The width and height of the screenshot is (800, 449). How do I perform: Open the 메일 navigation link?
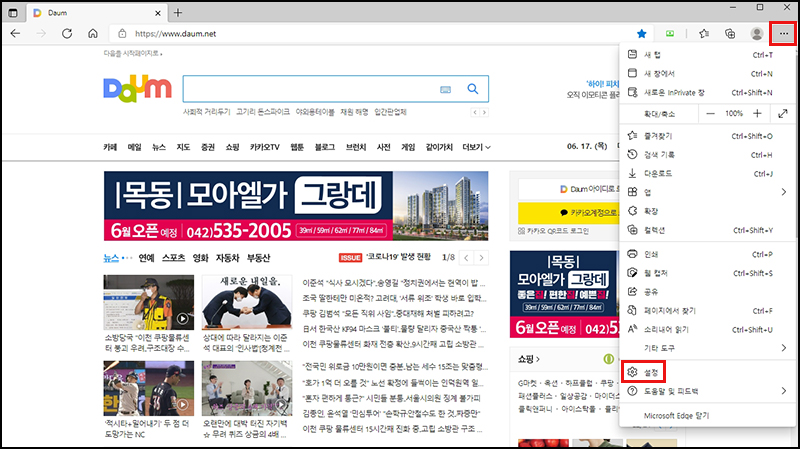point(135,147)
